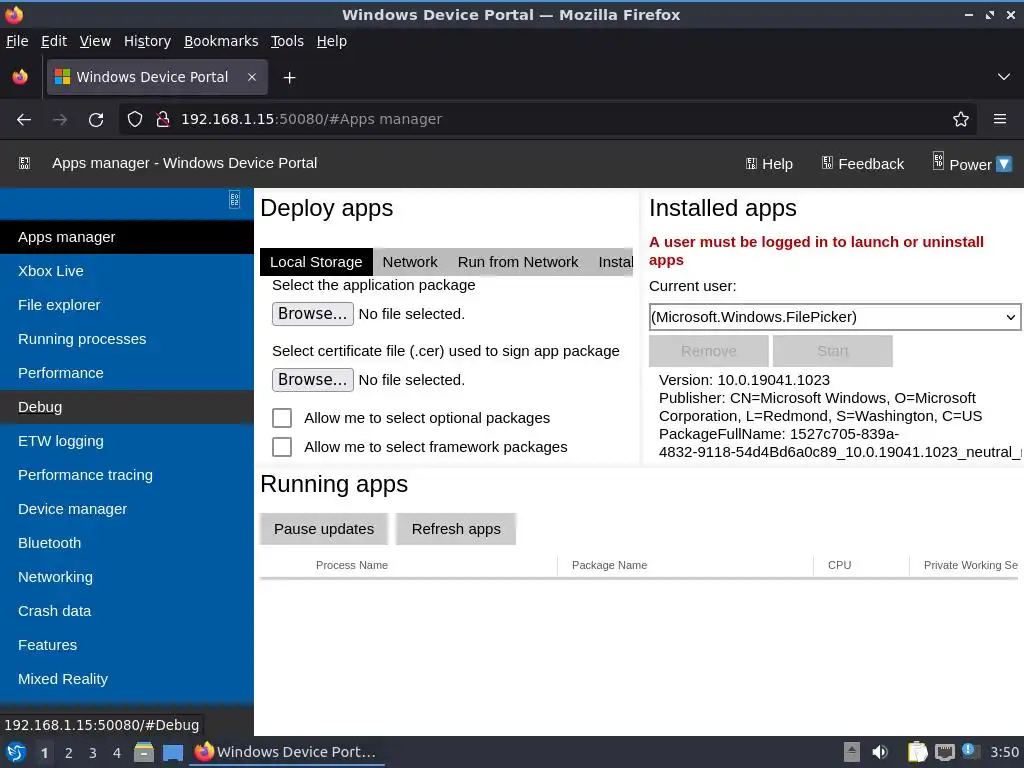Open Bluetooth settings in the sidebar
1024x768 pixels.
pos(127,543)
